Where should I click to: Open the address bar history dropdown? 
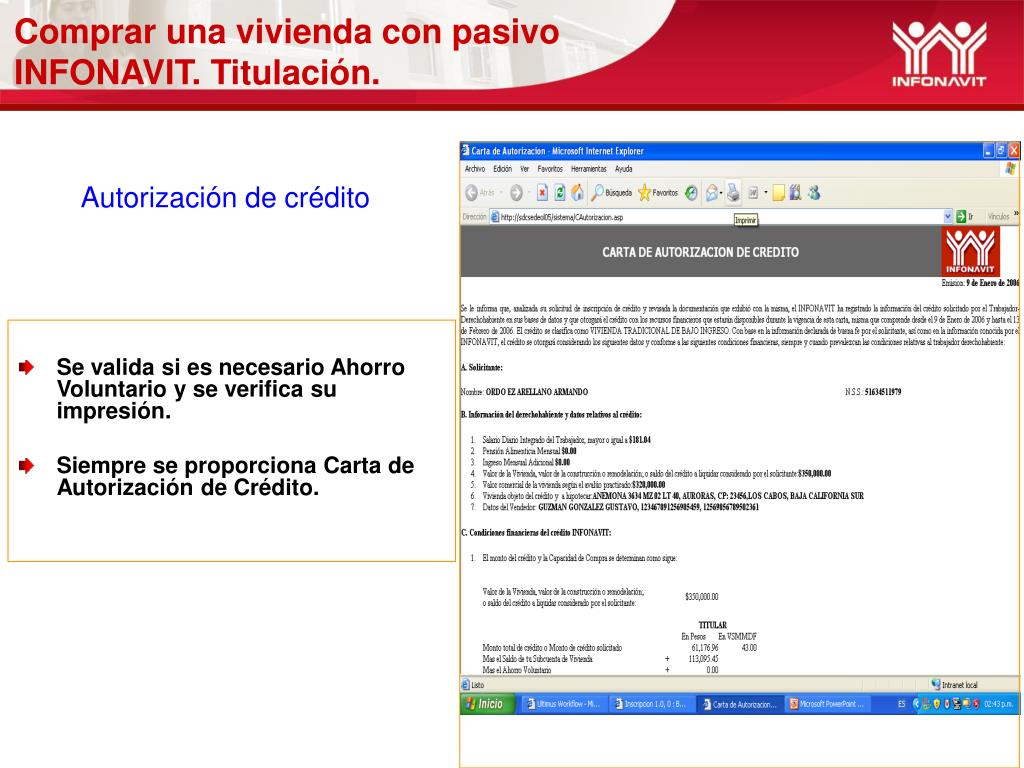[x=948, y=217]
